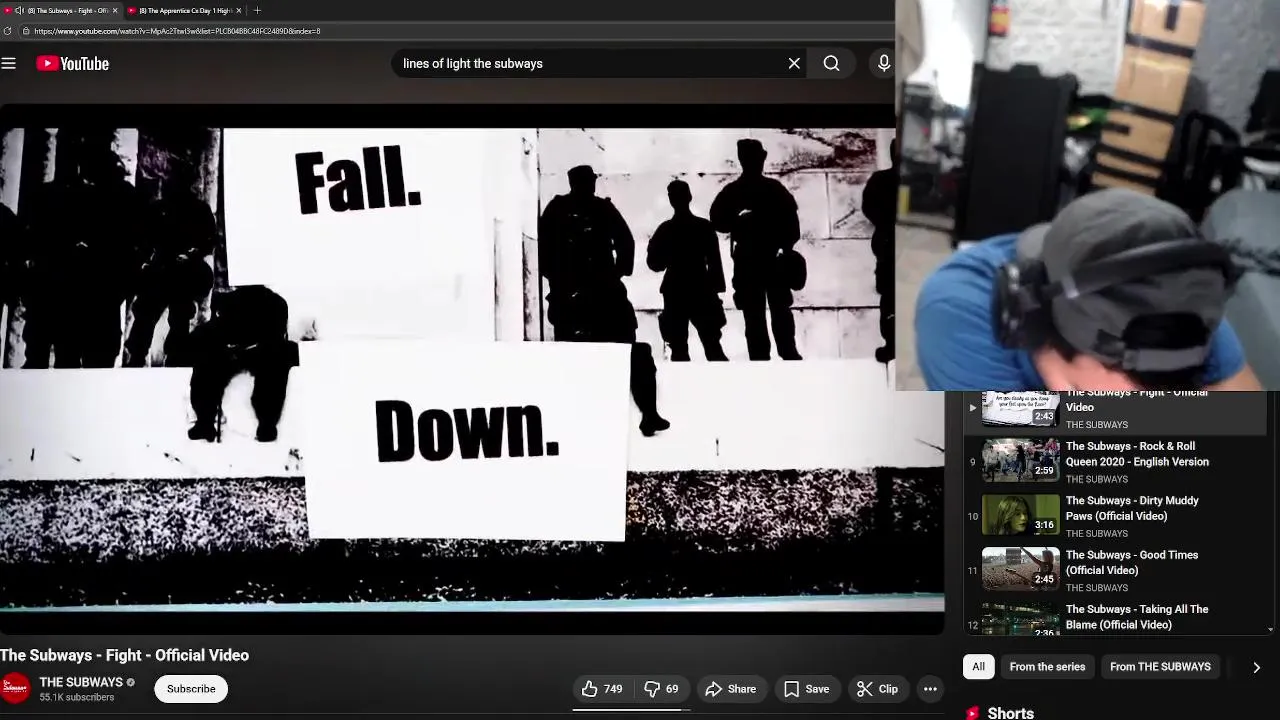
Task: Mute the tab via speaker icon on Fight tab
Action: [19, 10]
